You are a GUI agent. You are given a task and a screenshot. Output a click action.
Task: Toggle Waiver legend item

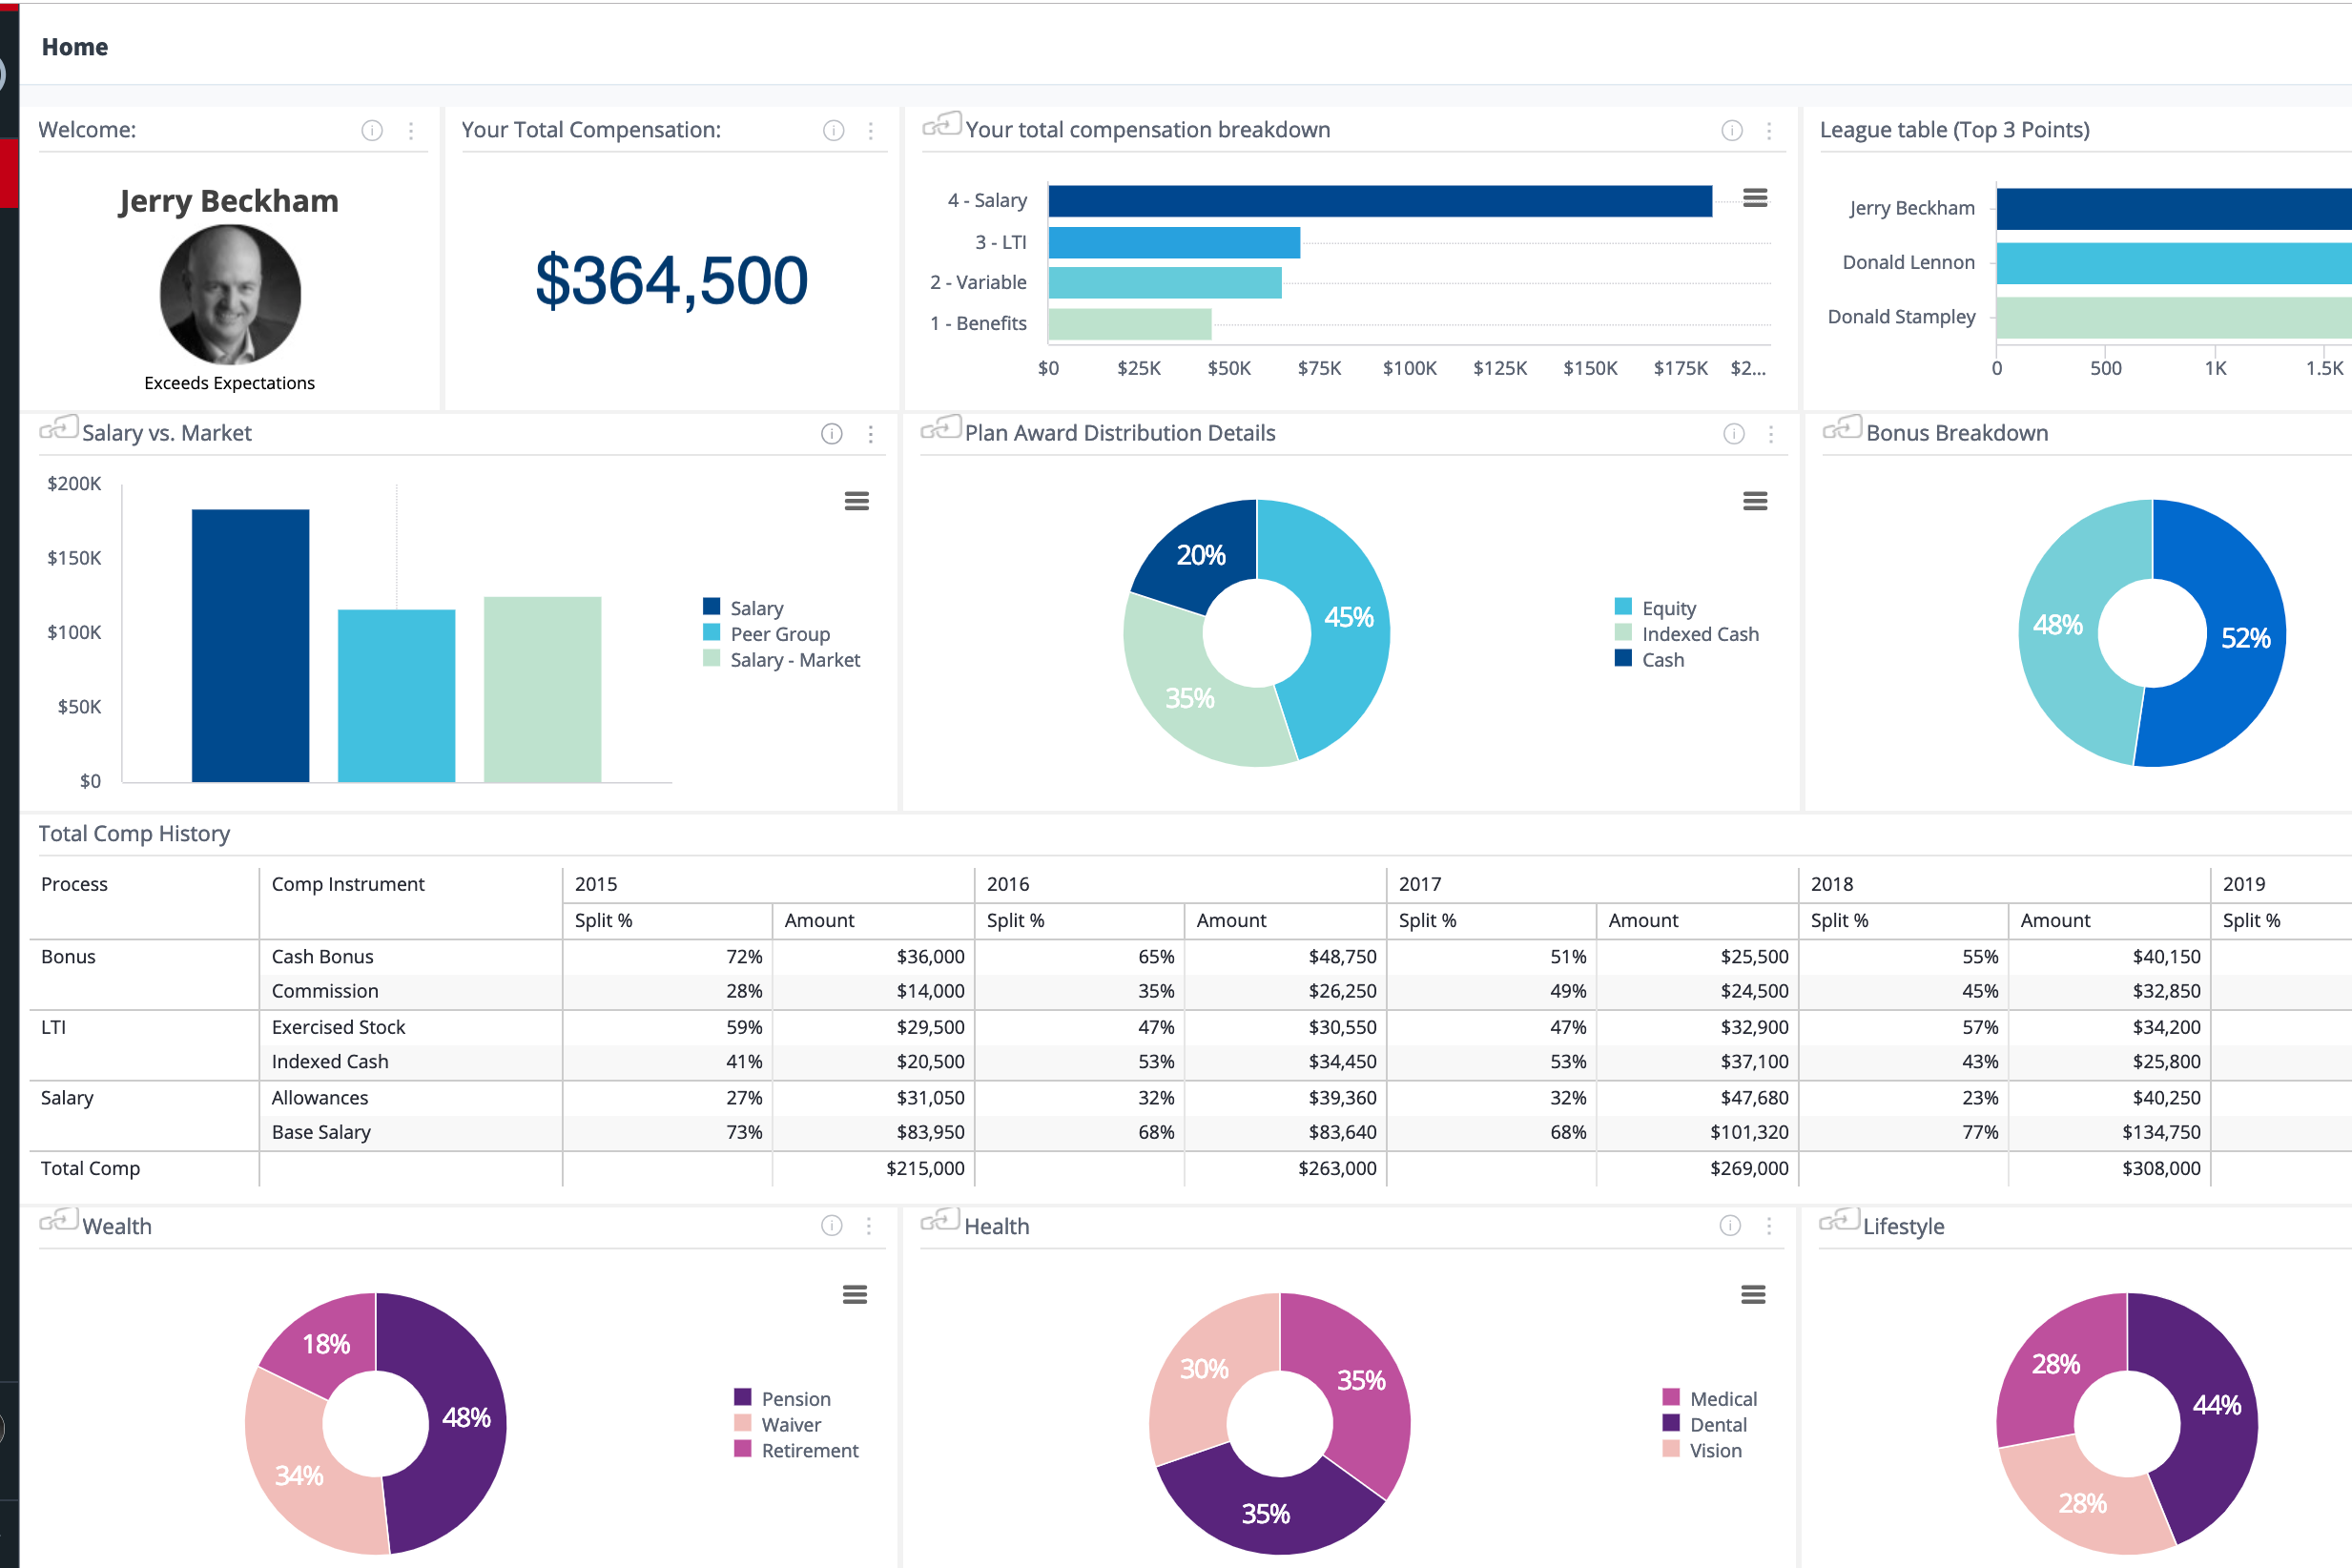(777, 1425)
